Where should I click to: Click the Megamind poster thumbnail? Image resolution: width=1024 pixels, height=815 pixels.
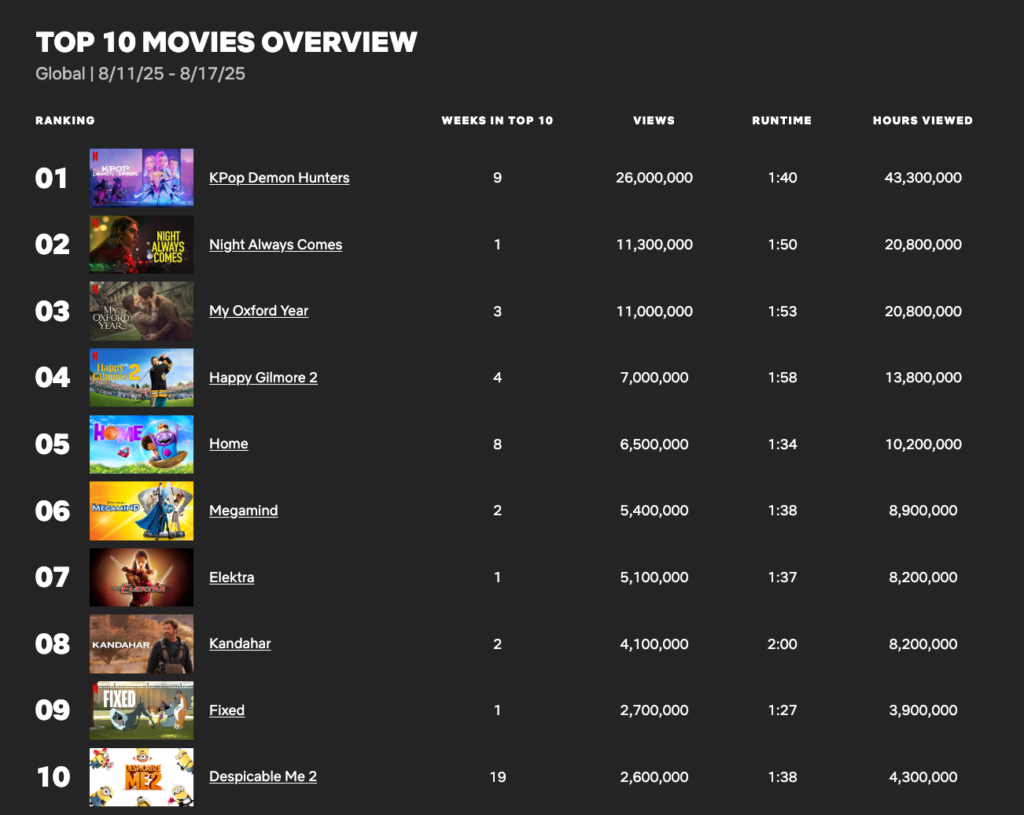click(141, 511)
